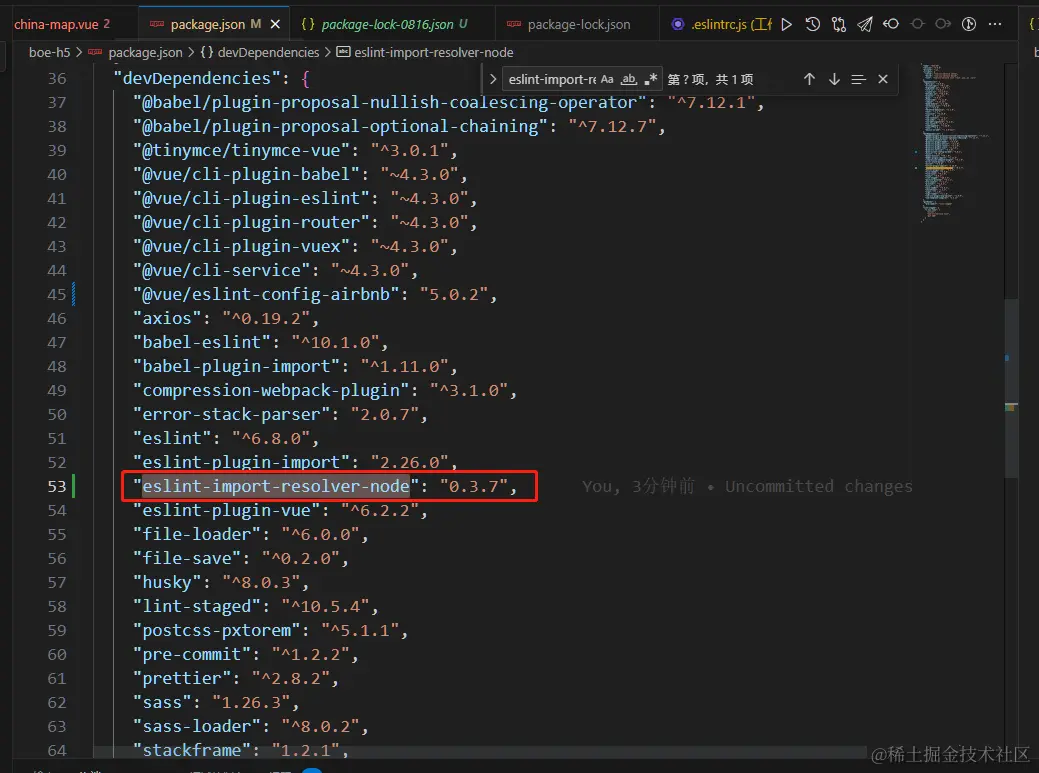Image resolution: width=1039 pixels, height=773 pixels.
Task: Click the "^6.8.0" eslint version value
Action: (x=271, y=438)
